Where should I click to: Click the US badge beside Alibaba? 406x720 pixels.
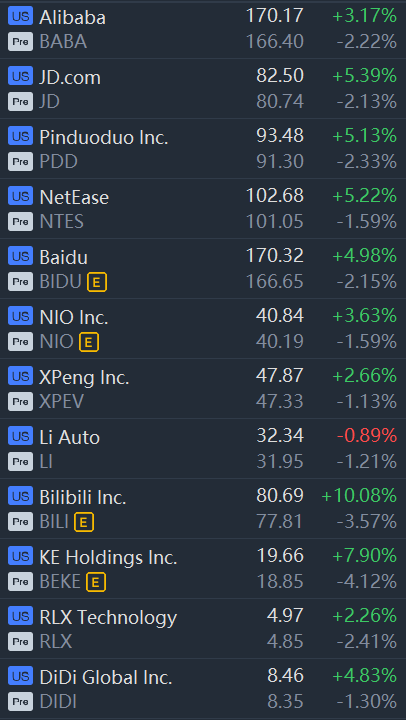[x=20, y=15]
